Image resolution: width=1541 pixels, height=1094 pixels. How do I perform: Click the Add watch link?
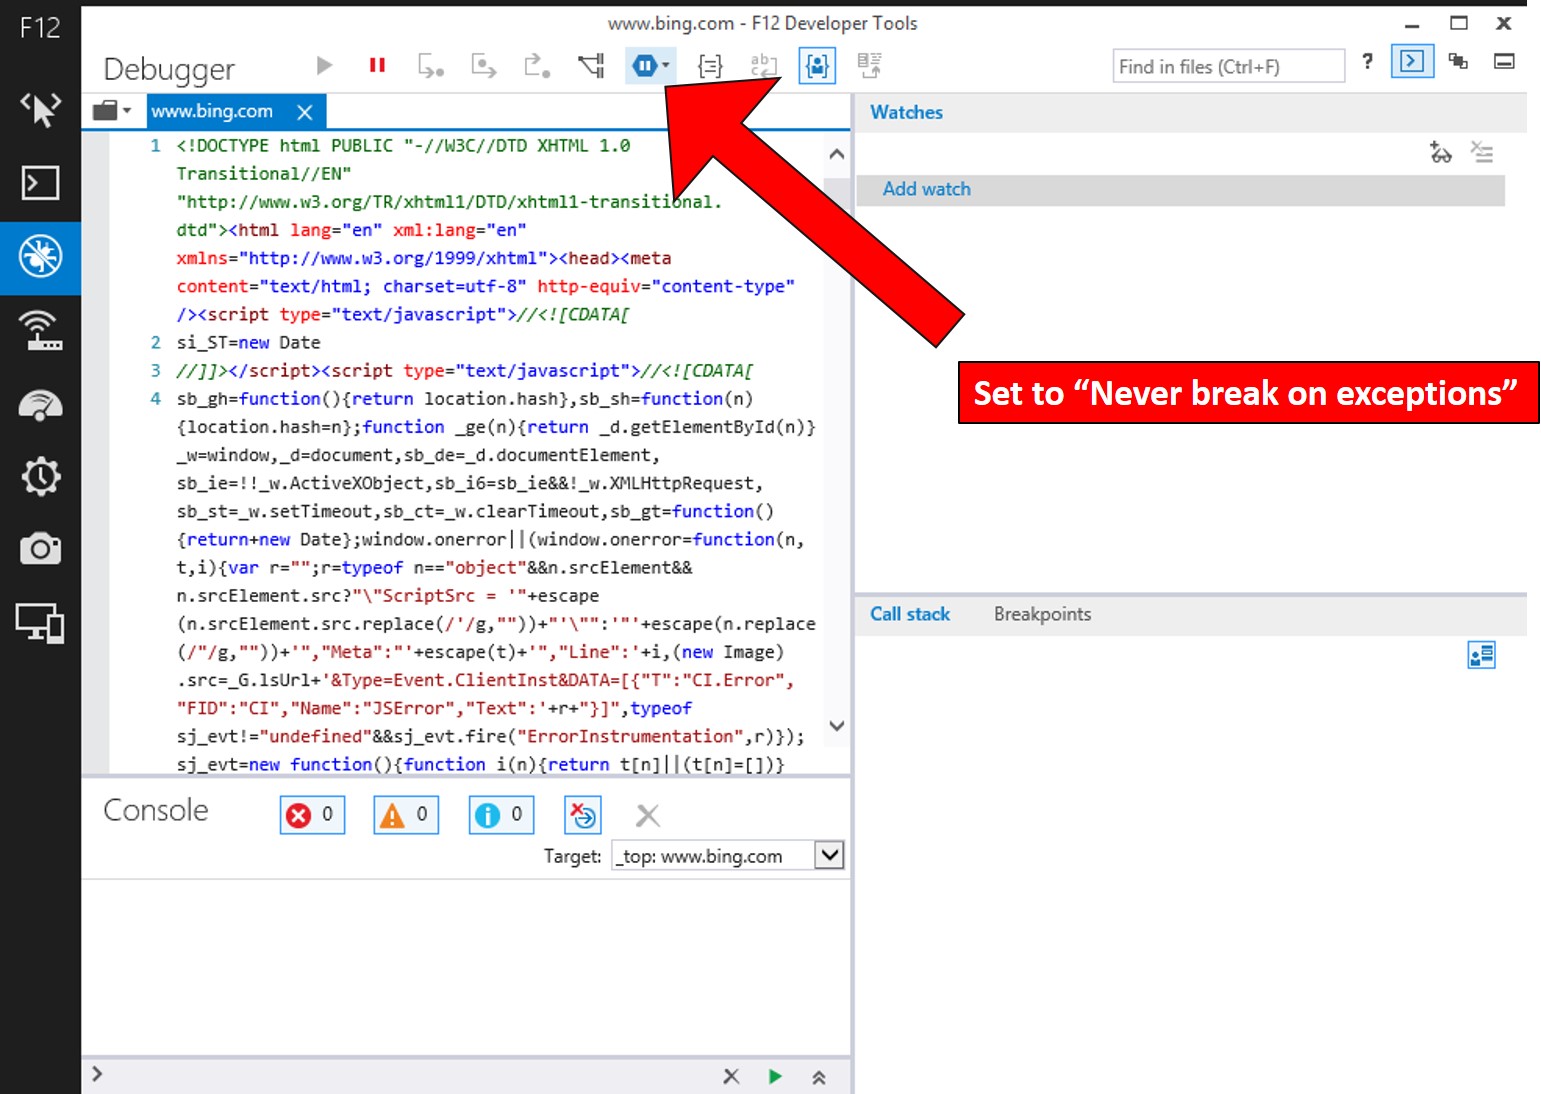[x=926, y=189]
